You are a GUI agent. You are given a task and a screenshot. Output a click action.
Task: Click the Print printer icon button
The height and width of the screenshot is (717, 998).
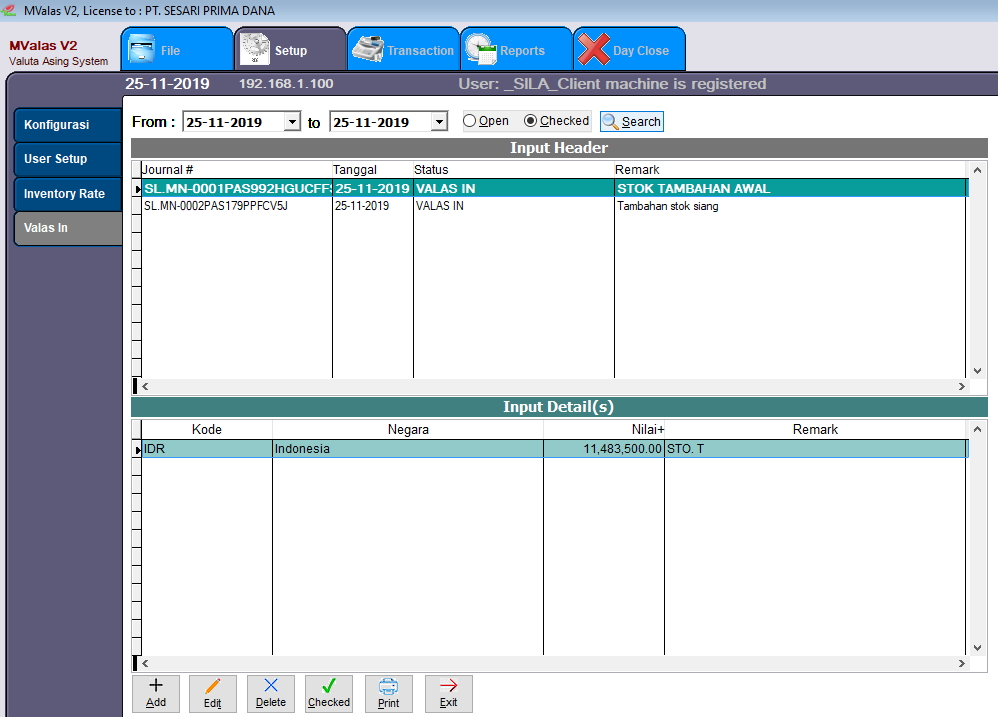tap(388, 693)
